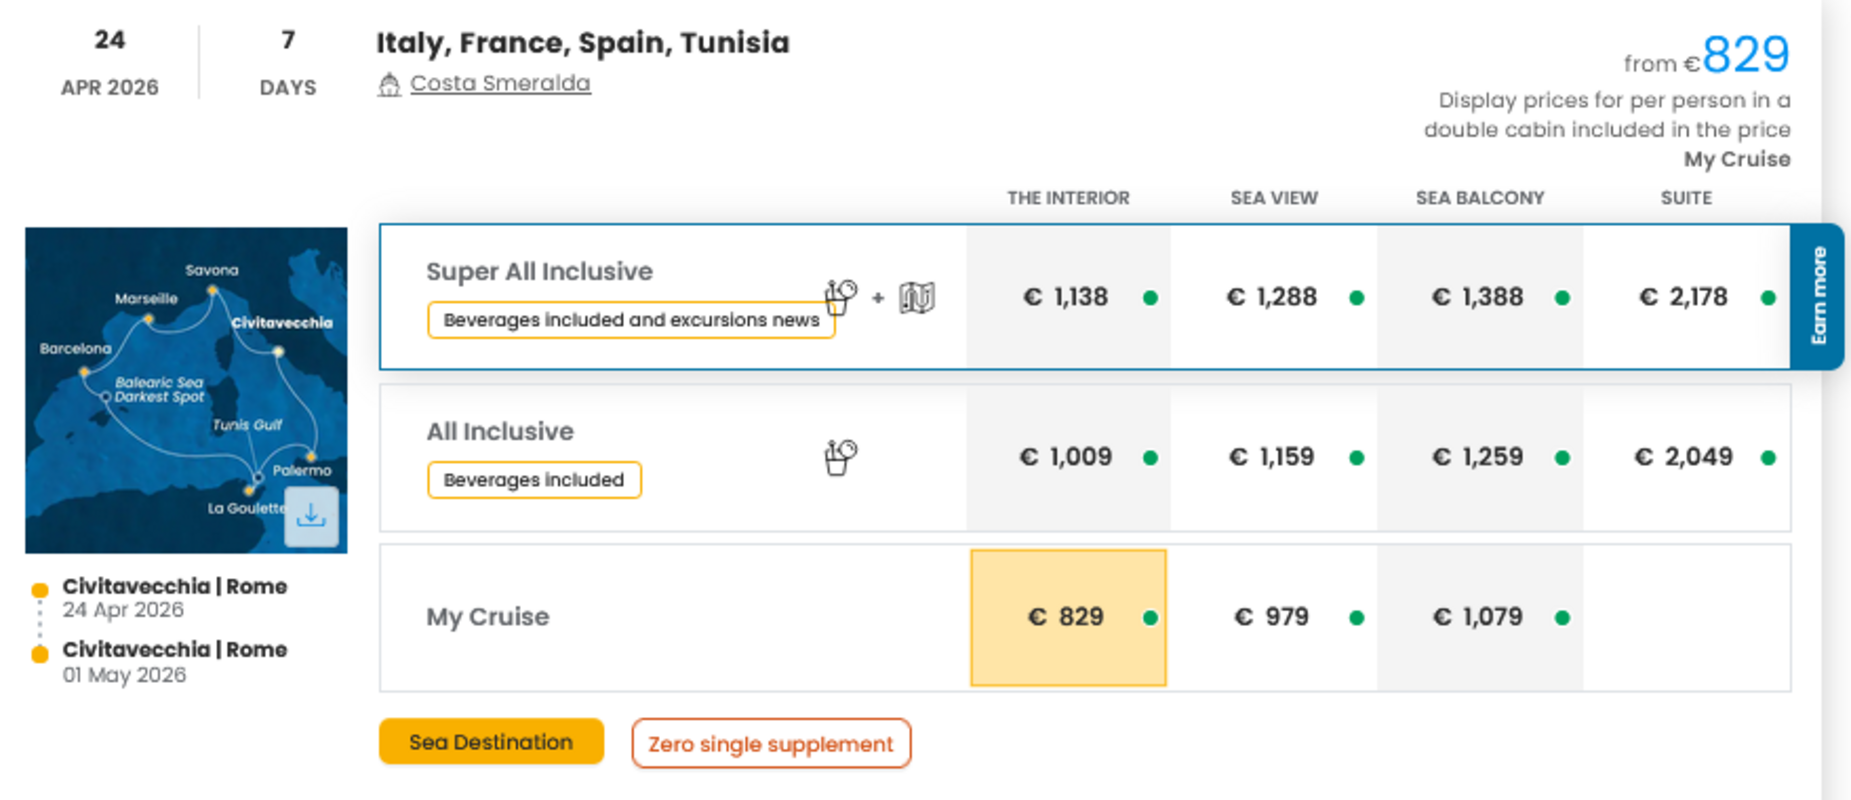Expand the Earn more side panel

(1822, 296)
